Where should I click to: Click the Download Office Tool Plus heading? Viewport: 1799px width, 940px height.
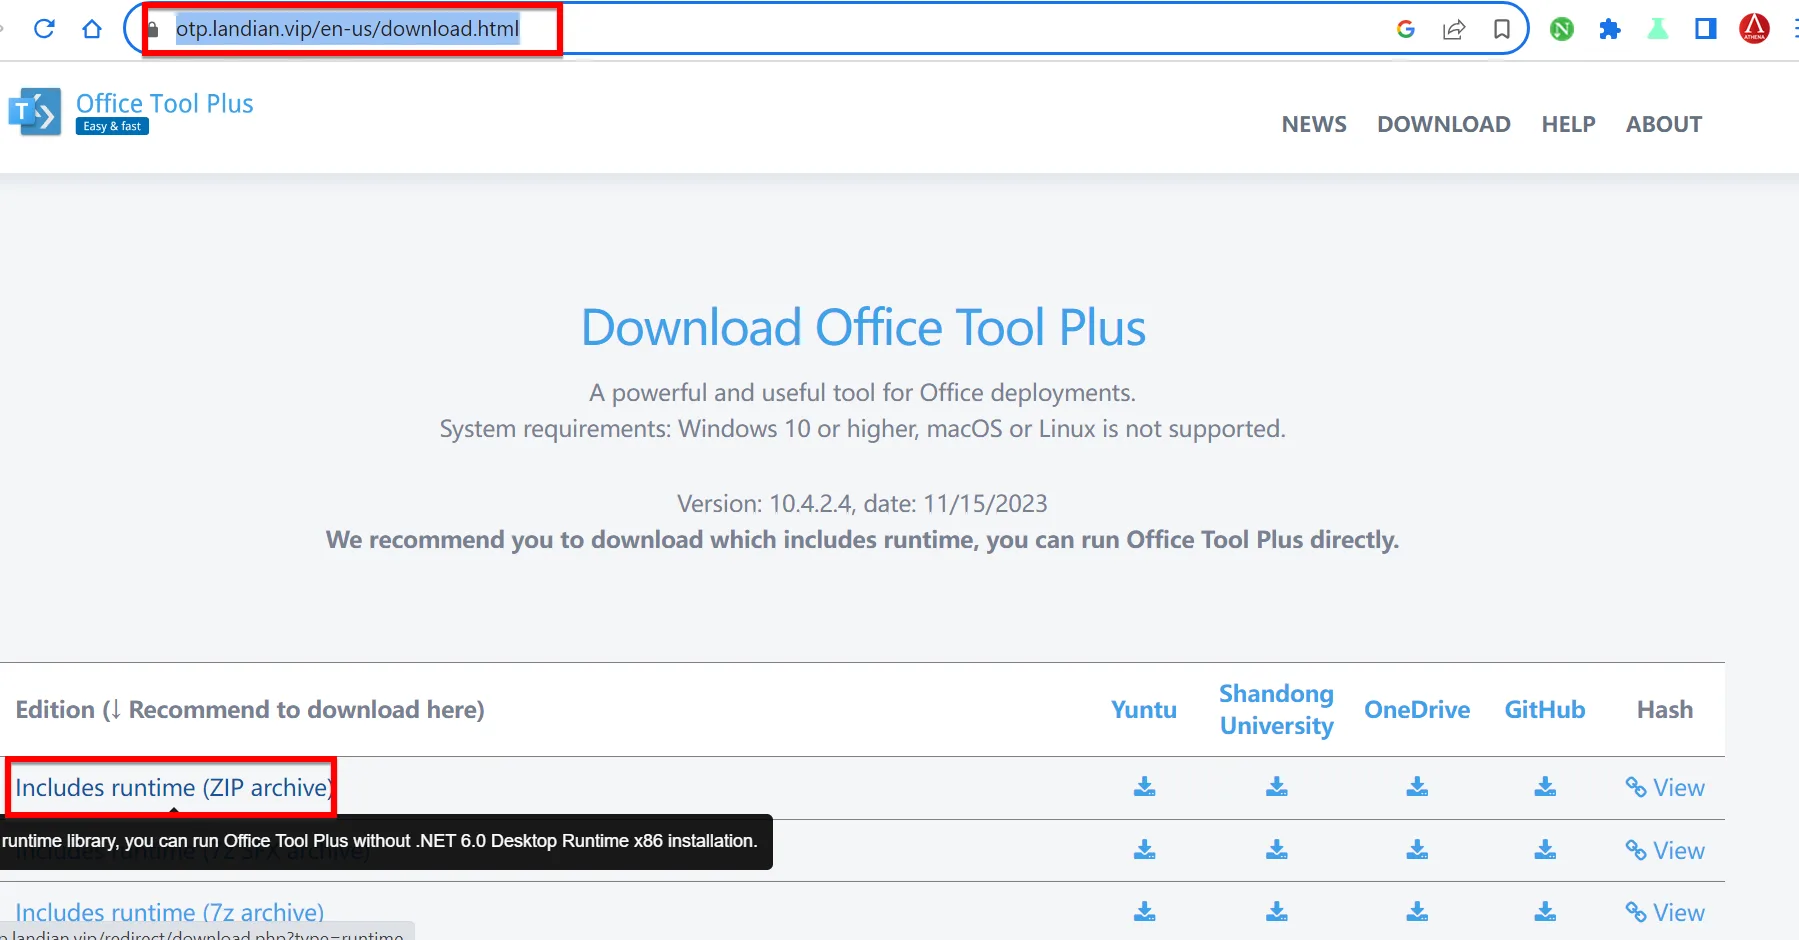point(863,328)
